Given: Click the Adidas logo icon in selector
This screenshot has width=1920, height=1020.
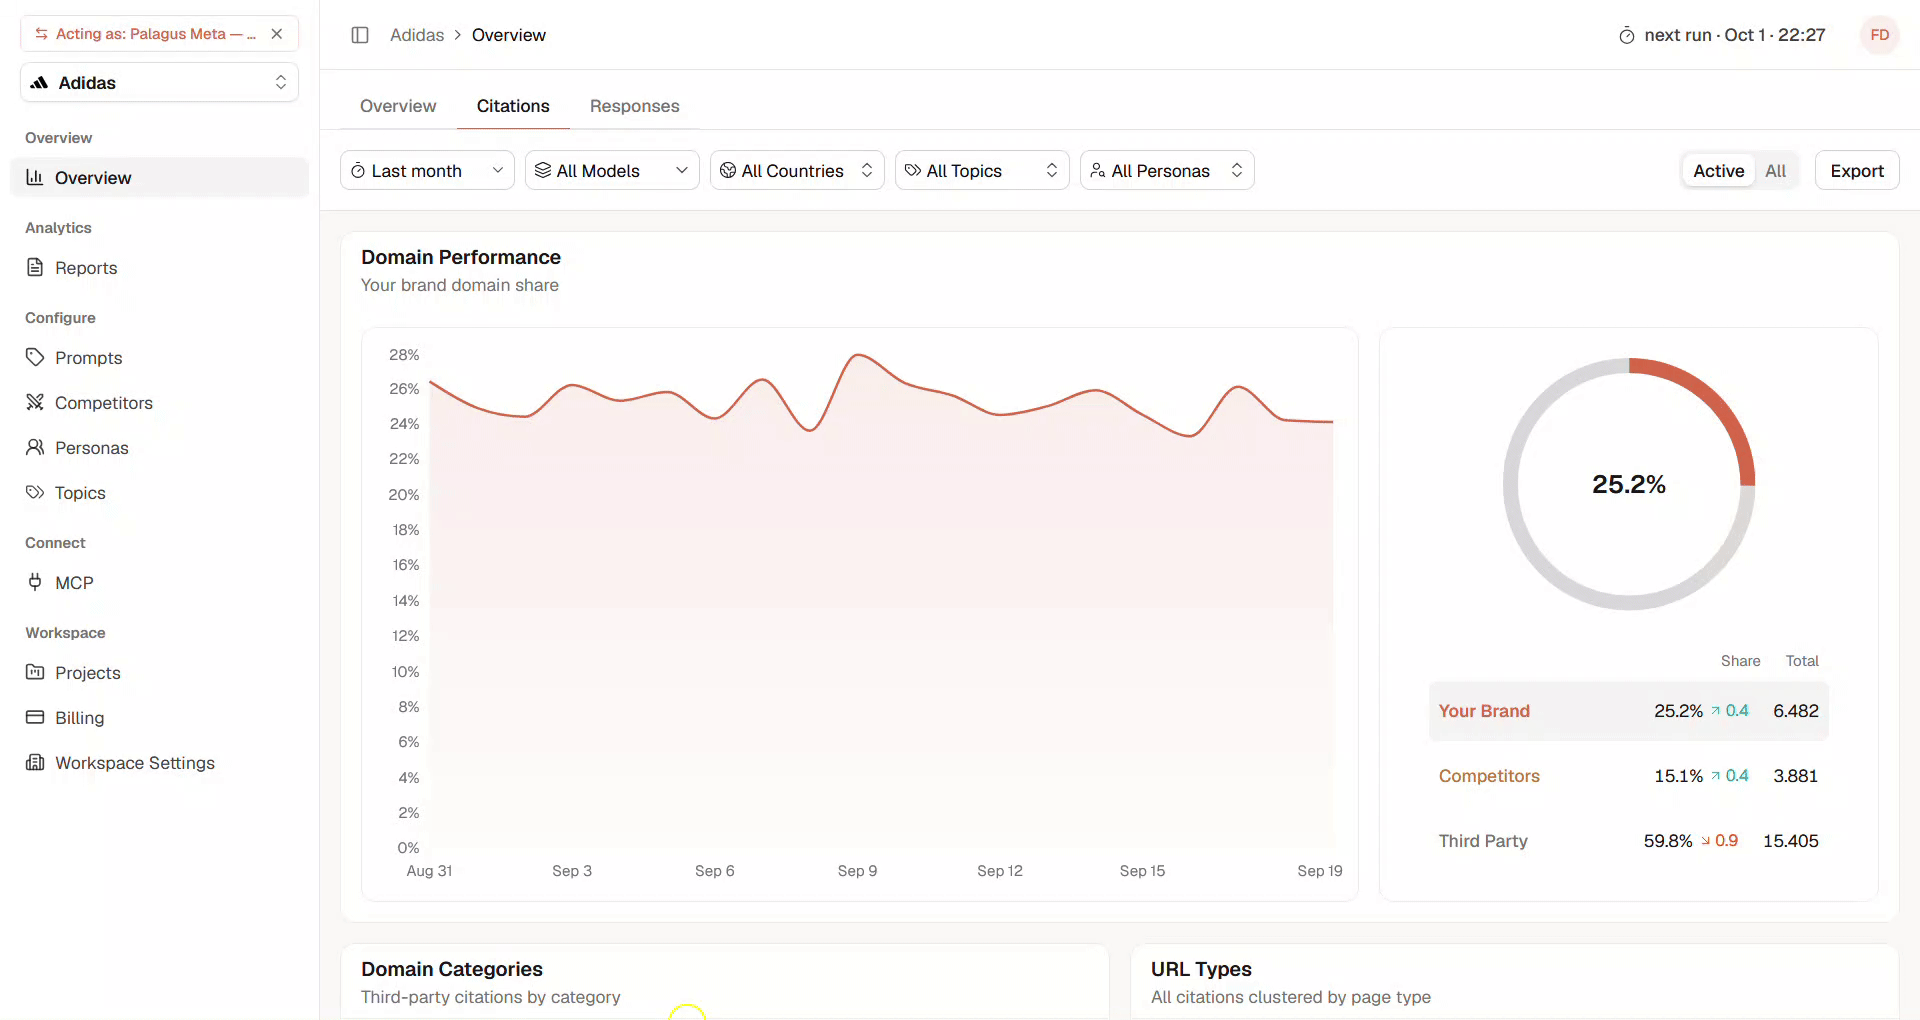Looking at the screenshot, I should 39,82.
